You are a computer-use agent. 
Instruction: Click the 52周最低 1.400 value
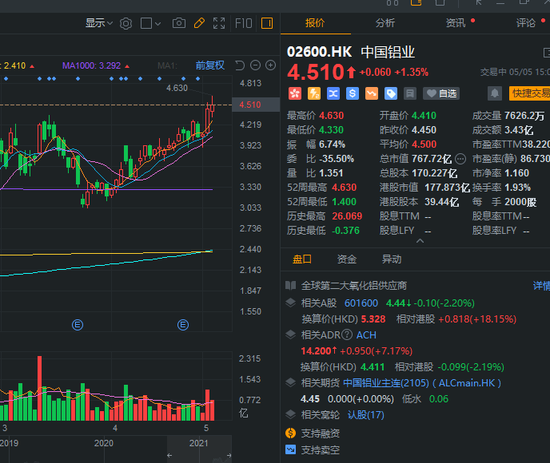[344, 202]
